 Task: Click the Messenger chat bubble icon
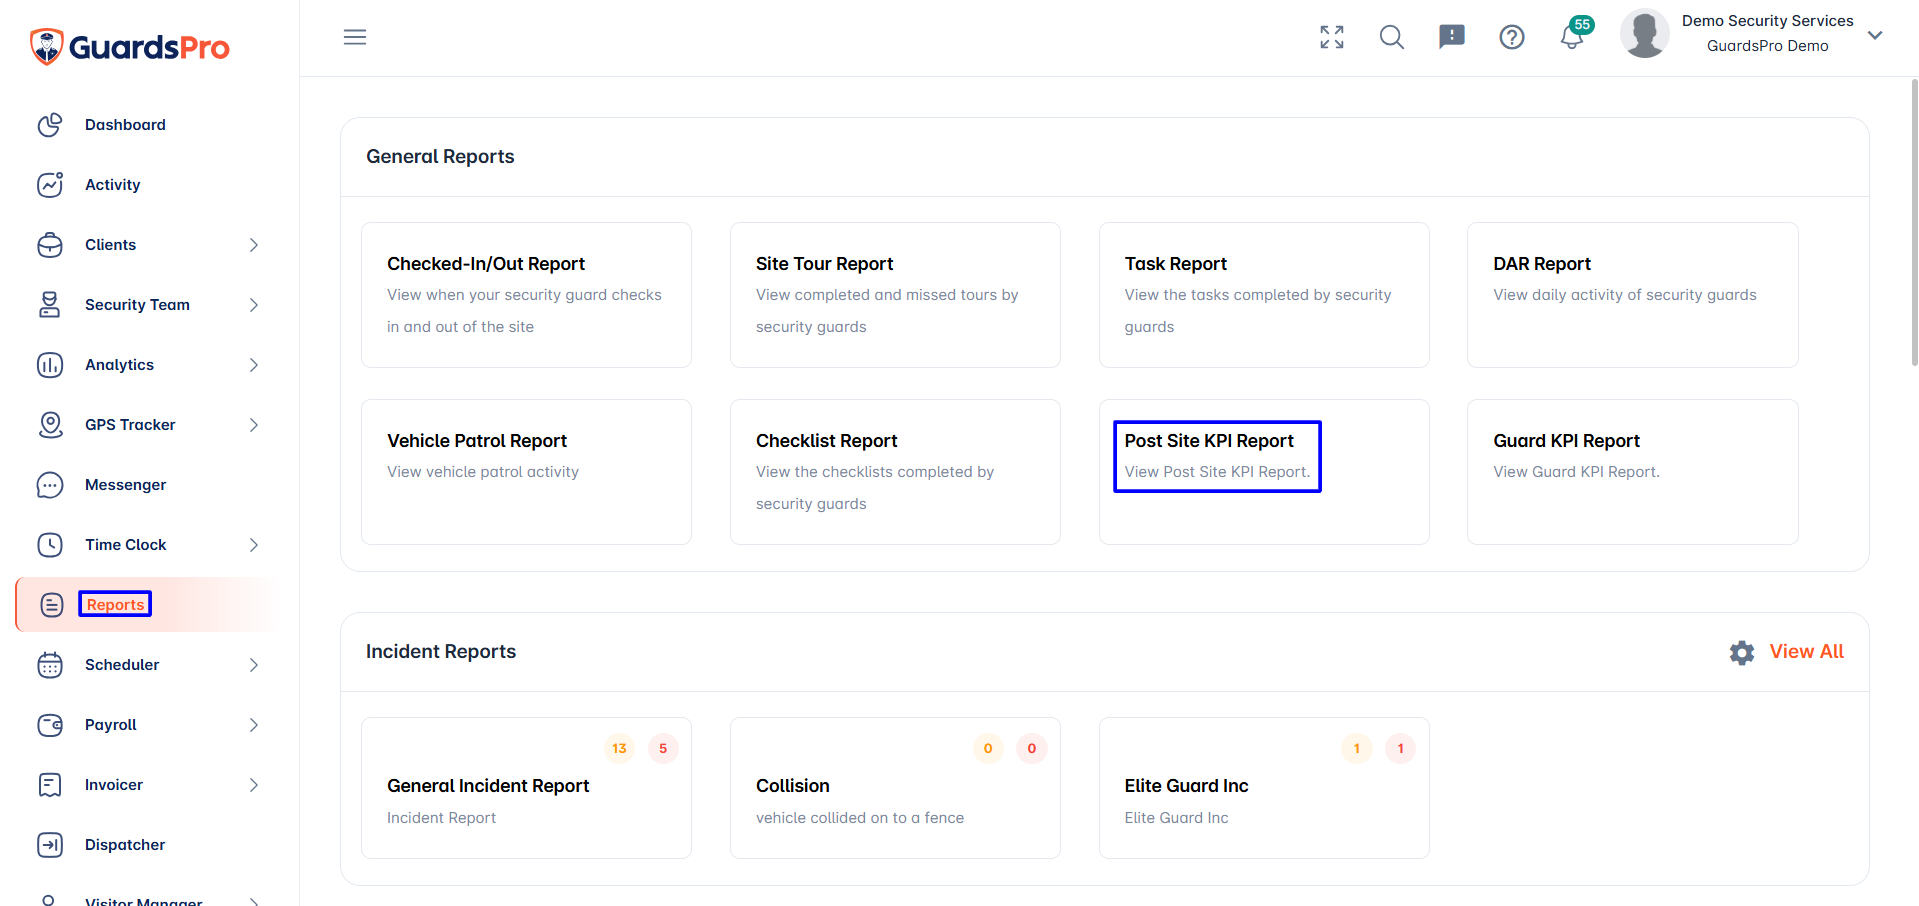tap(50, 485)
